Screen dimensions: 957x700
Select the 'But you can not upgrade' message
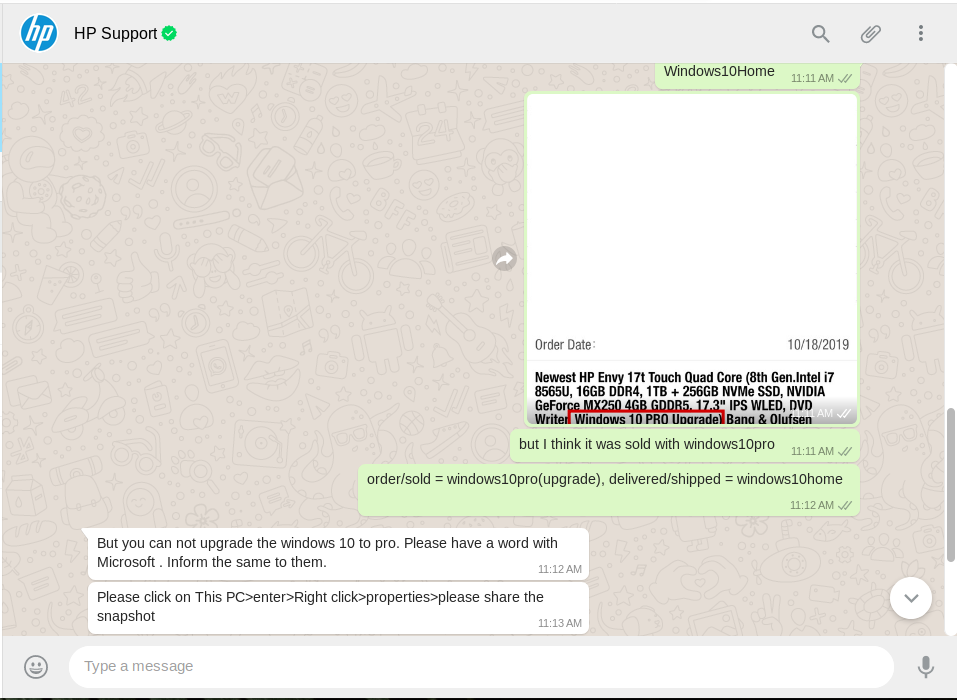tap(338, 554)
